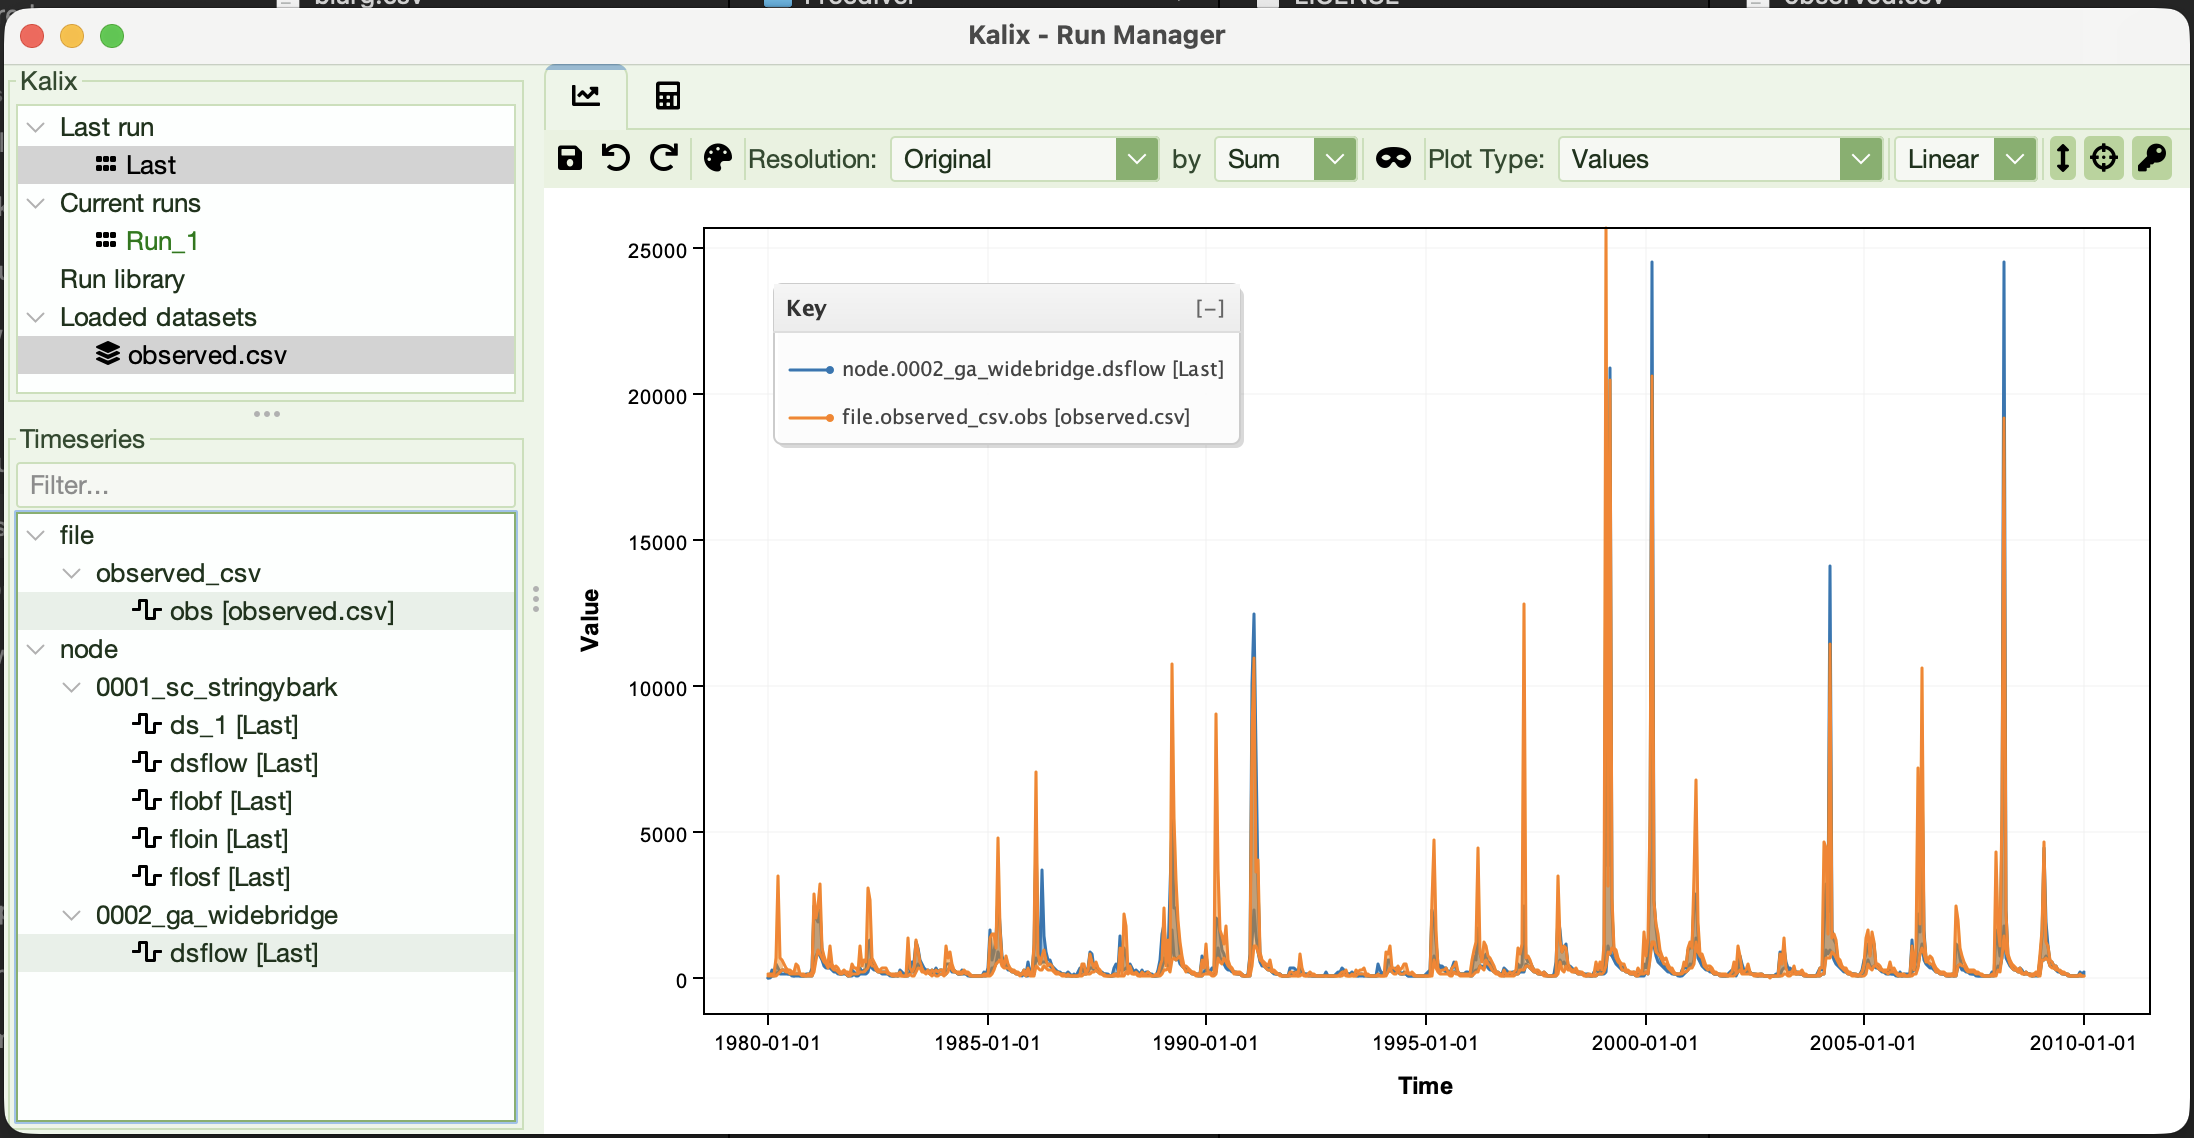This screenshot has width=2194, height=1138.
Task: Click the key icon in toolbar
Action: [2151, 158]
